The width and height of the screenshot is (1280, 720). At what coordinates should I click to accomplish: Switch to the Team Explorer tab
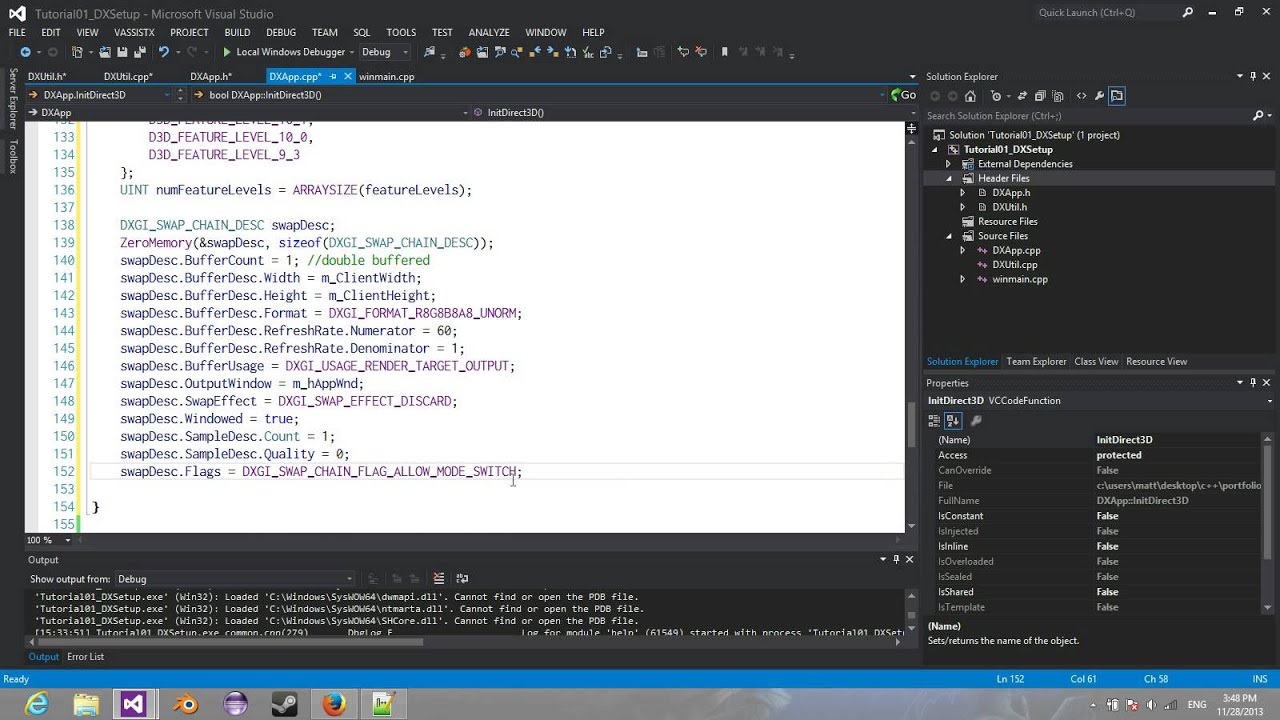coord(1036,361)
